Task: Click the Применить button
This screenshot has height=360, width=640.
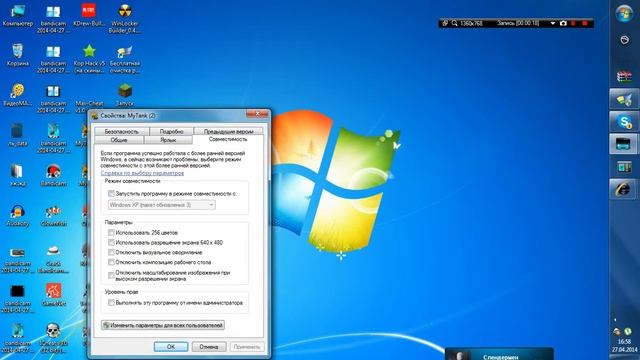Action: (247, 347)
